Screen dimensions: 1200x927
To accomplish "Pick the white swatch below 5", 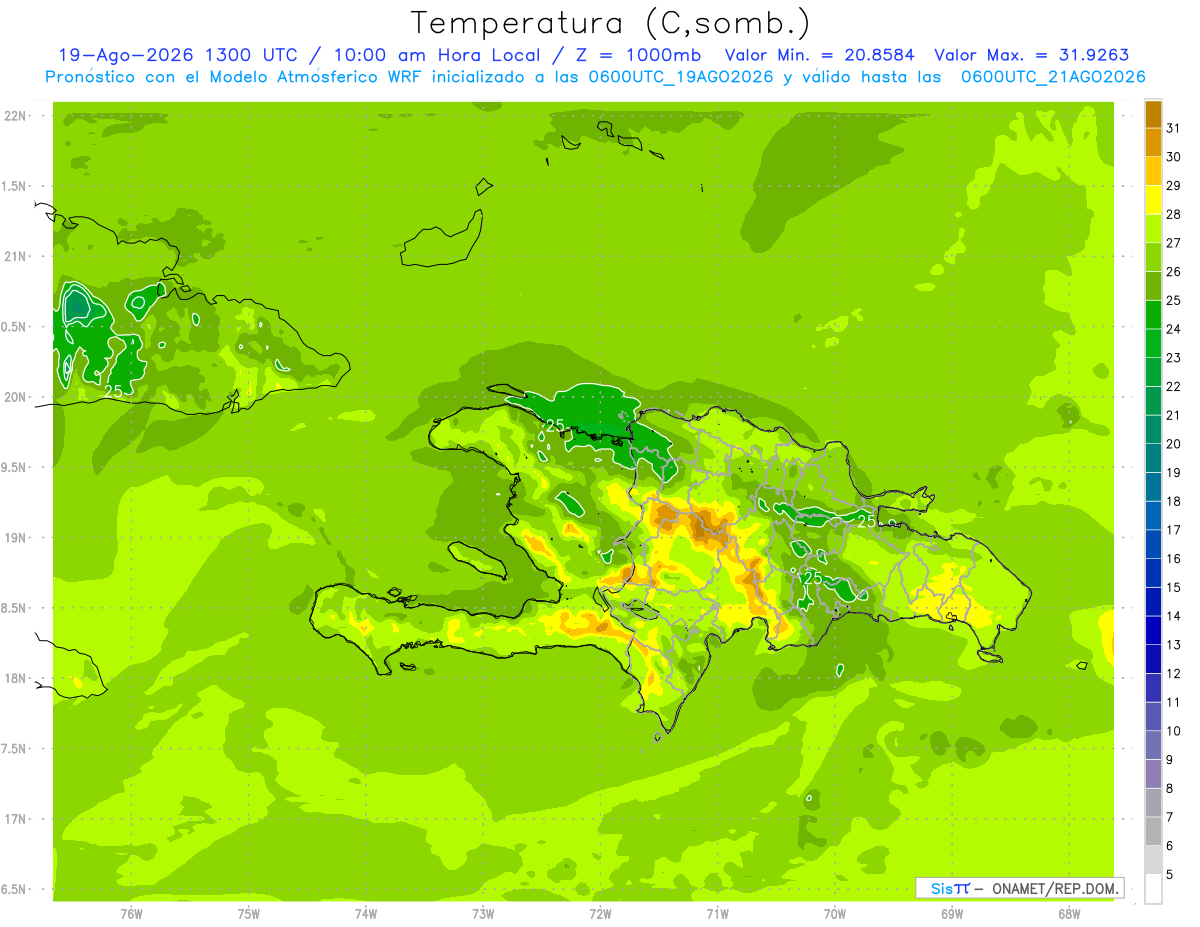I will coord(1153,888).
